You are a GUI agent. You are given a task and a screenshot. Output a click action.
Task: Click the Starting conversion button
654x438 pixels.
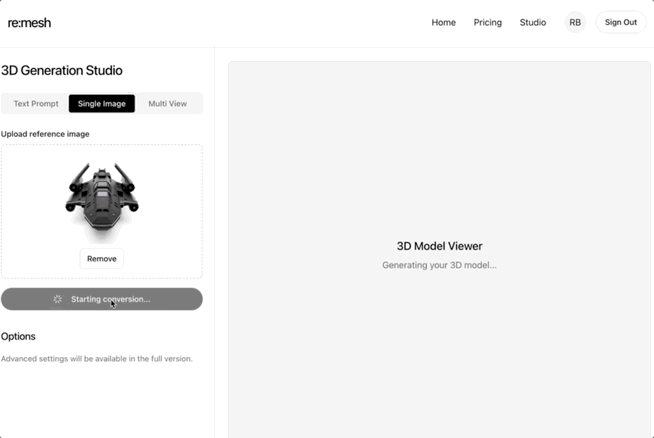pyautogui.click(x=102, y=299)
